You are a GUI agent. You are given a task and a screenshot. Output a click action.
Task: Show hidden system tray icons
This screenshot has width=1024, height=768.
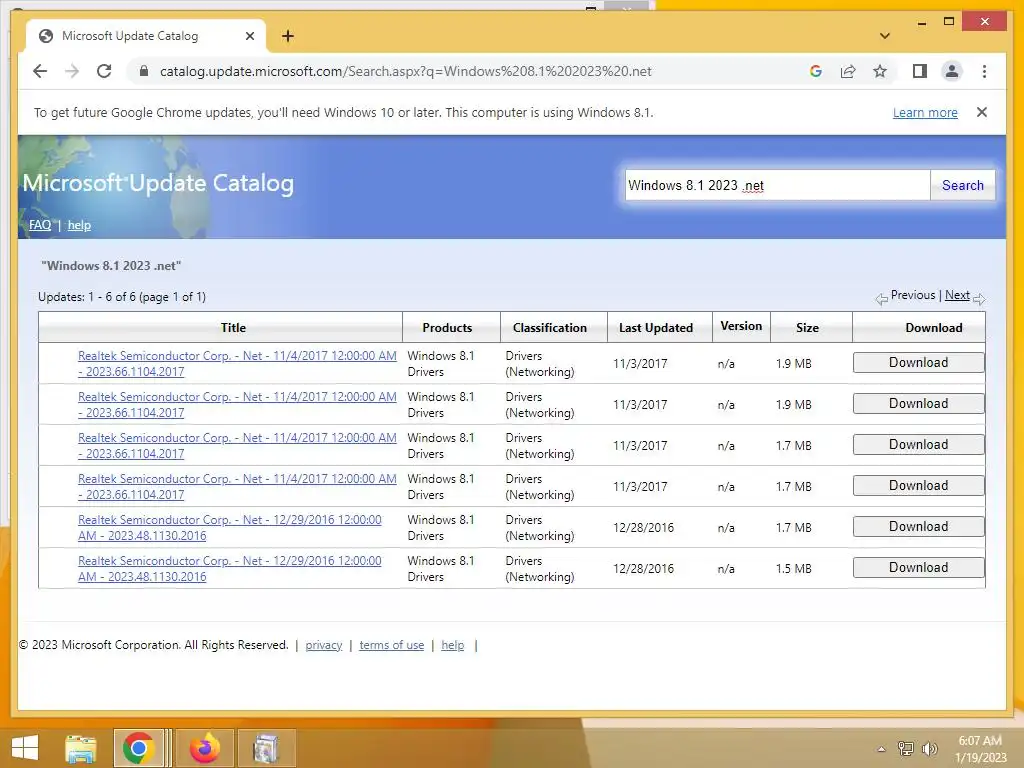(881, 749)
